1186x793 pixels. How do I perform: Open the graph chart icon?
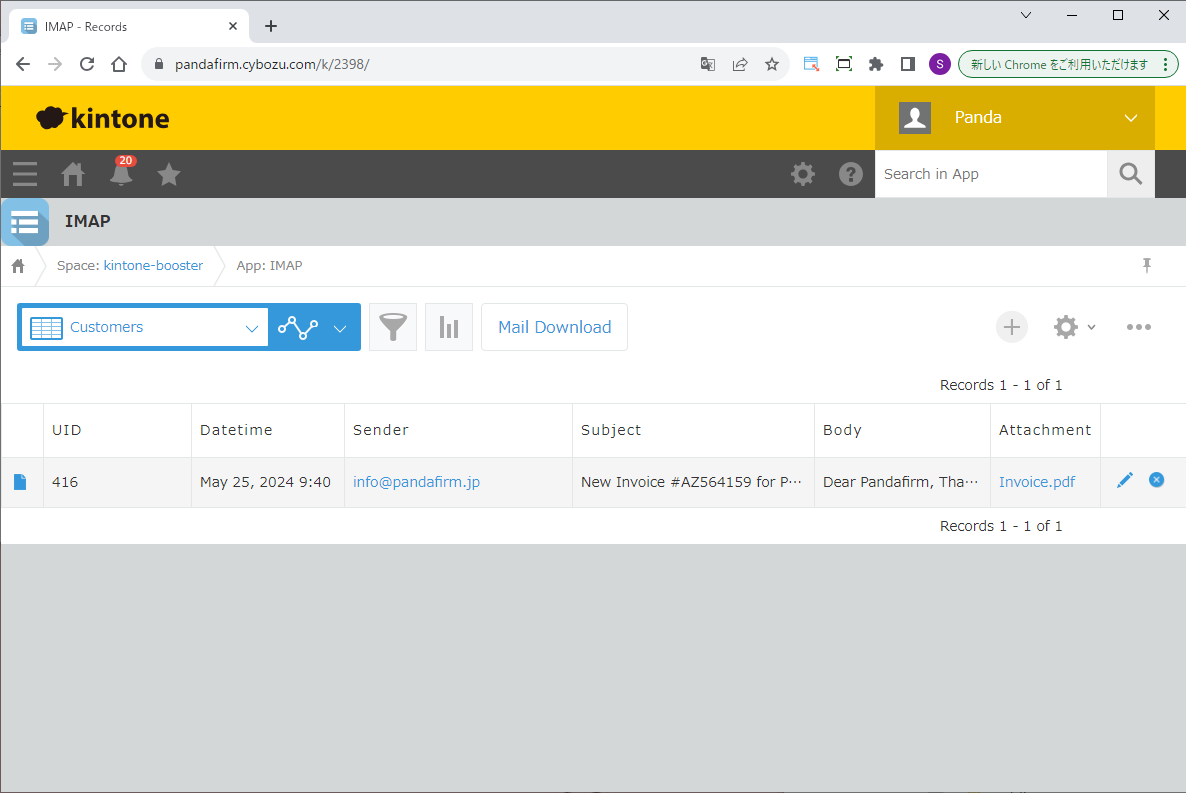tap(449, 327)
